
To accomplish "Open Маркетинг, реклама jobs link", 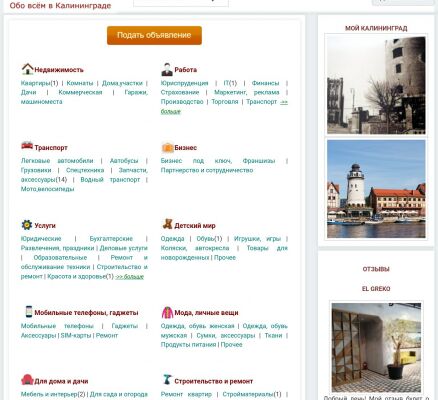I will (x=247, y=93).
